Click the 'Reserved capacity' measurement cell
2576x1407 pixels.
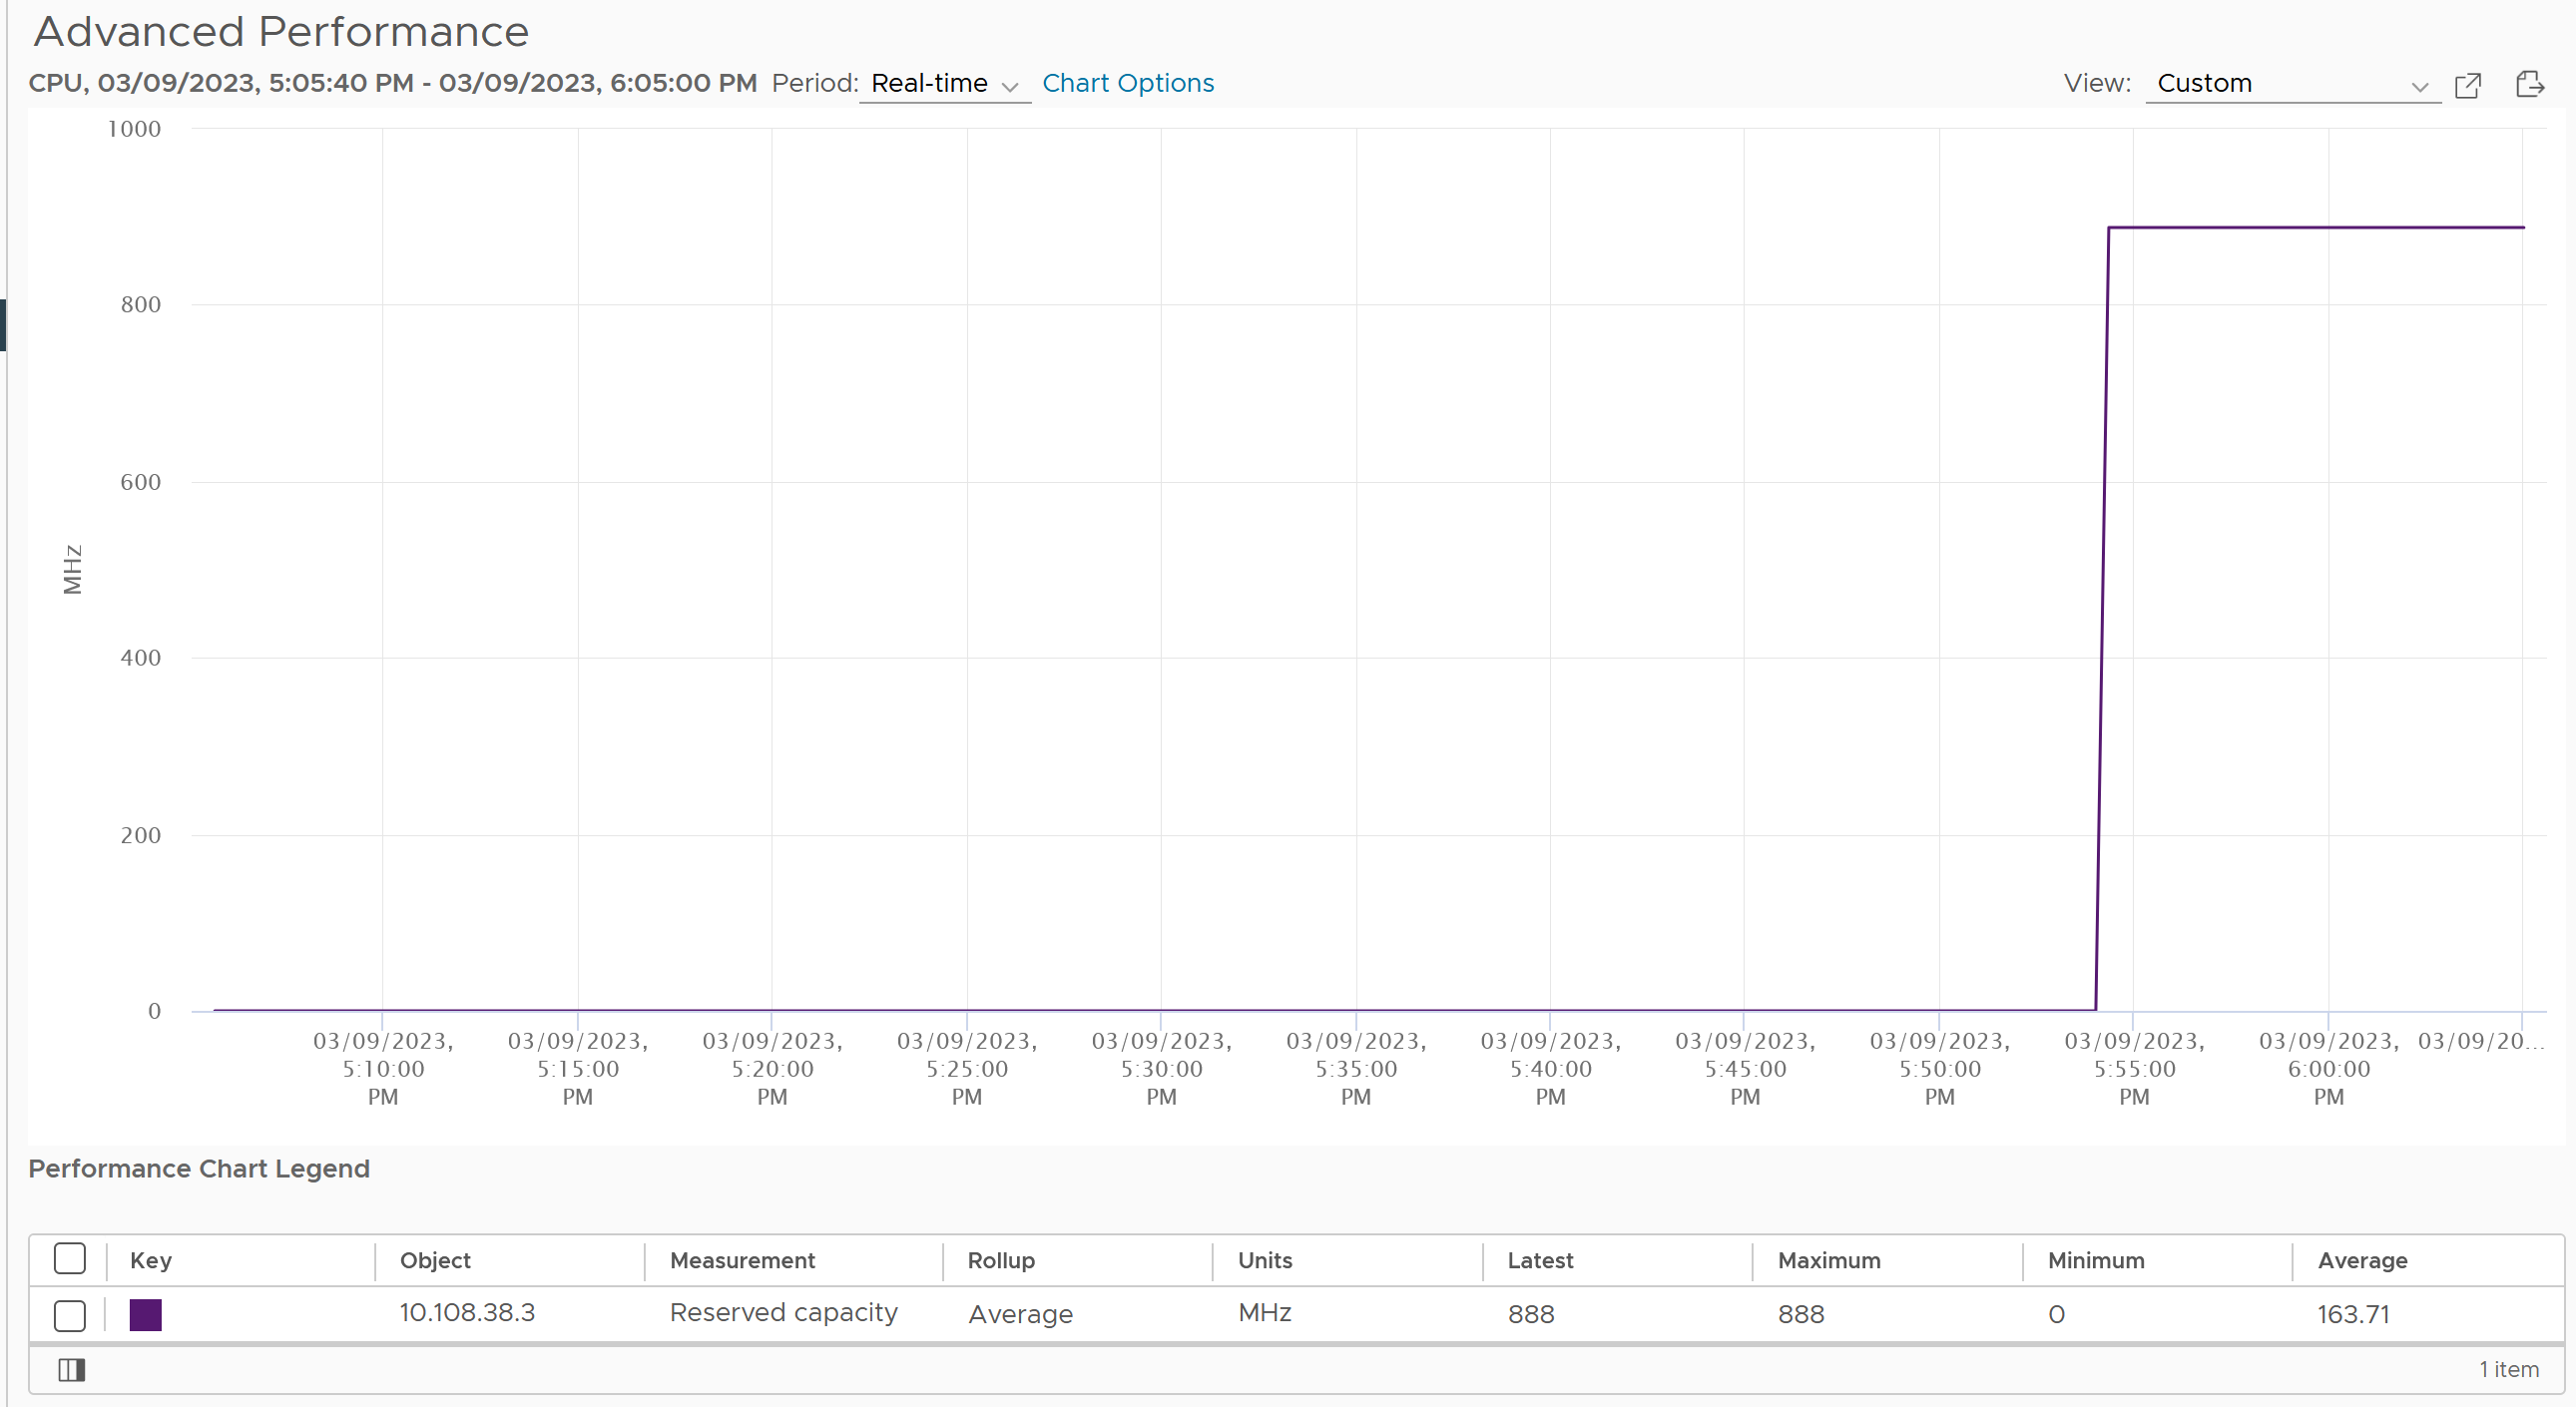[784, 1313]
